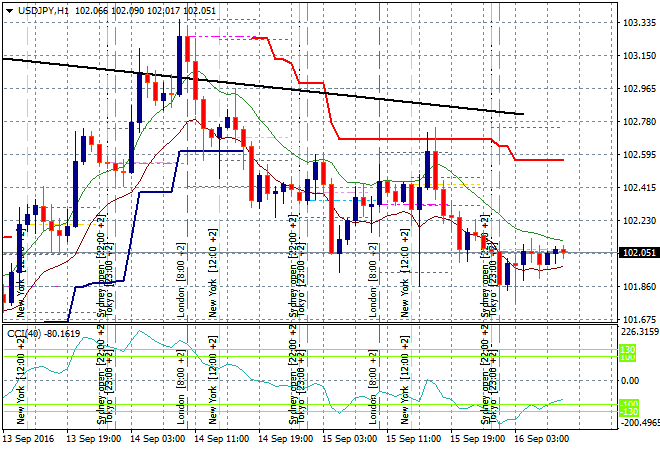Select the 102.595 price axis label
660x450 pixels.
click(639, 154)
